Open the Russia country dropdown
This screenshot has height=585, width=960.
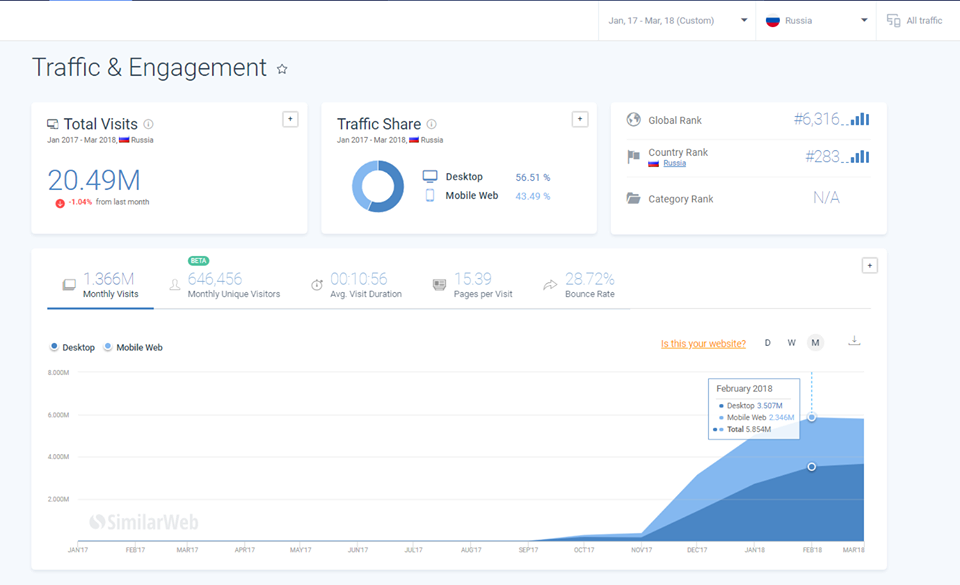[816, 20]
